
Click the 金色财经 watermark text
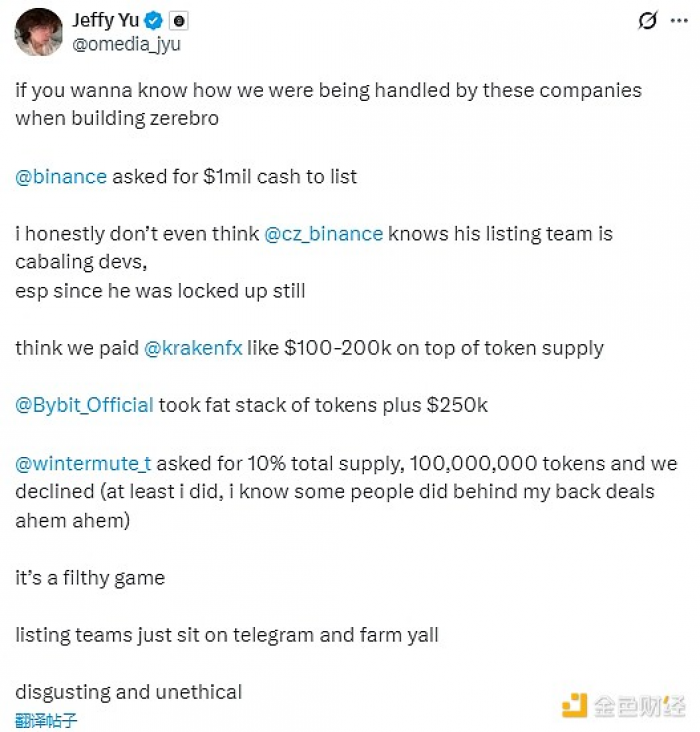639,705
